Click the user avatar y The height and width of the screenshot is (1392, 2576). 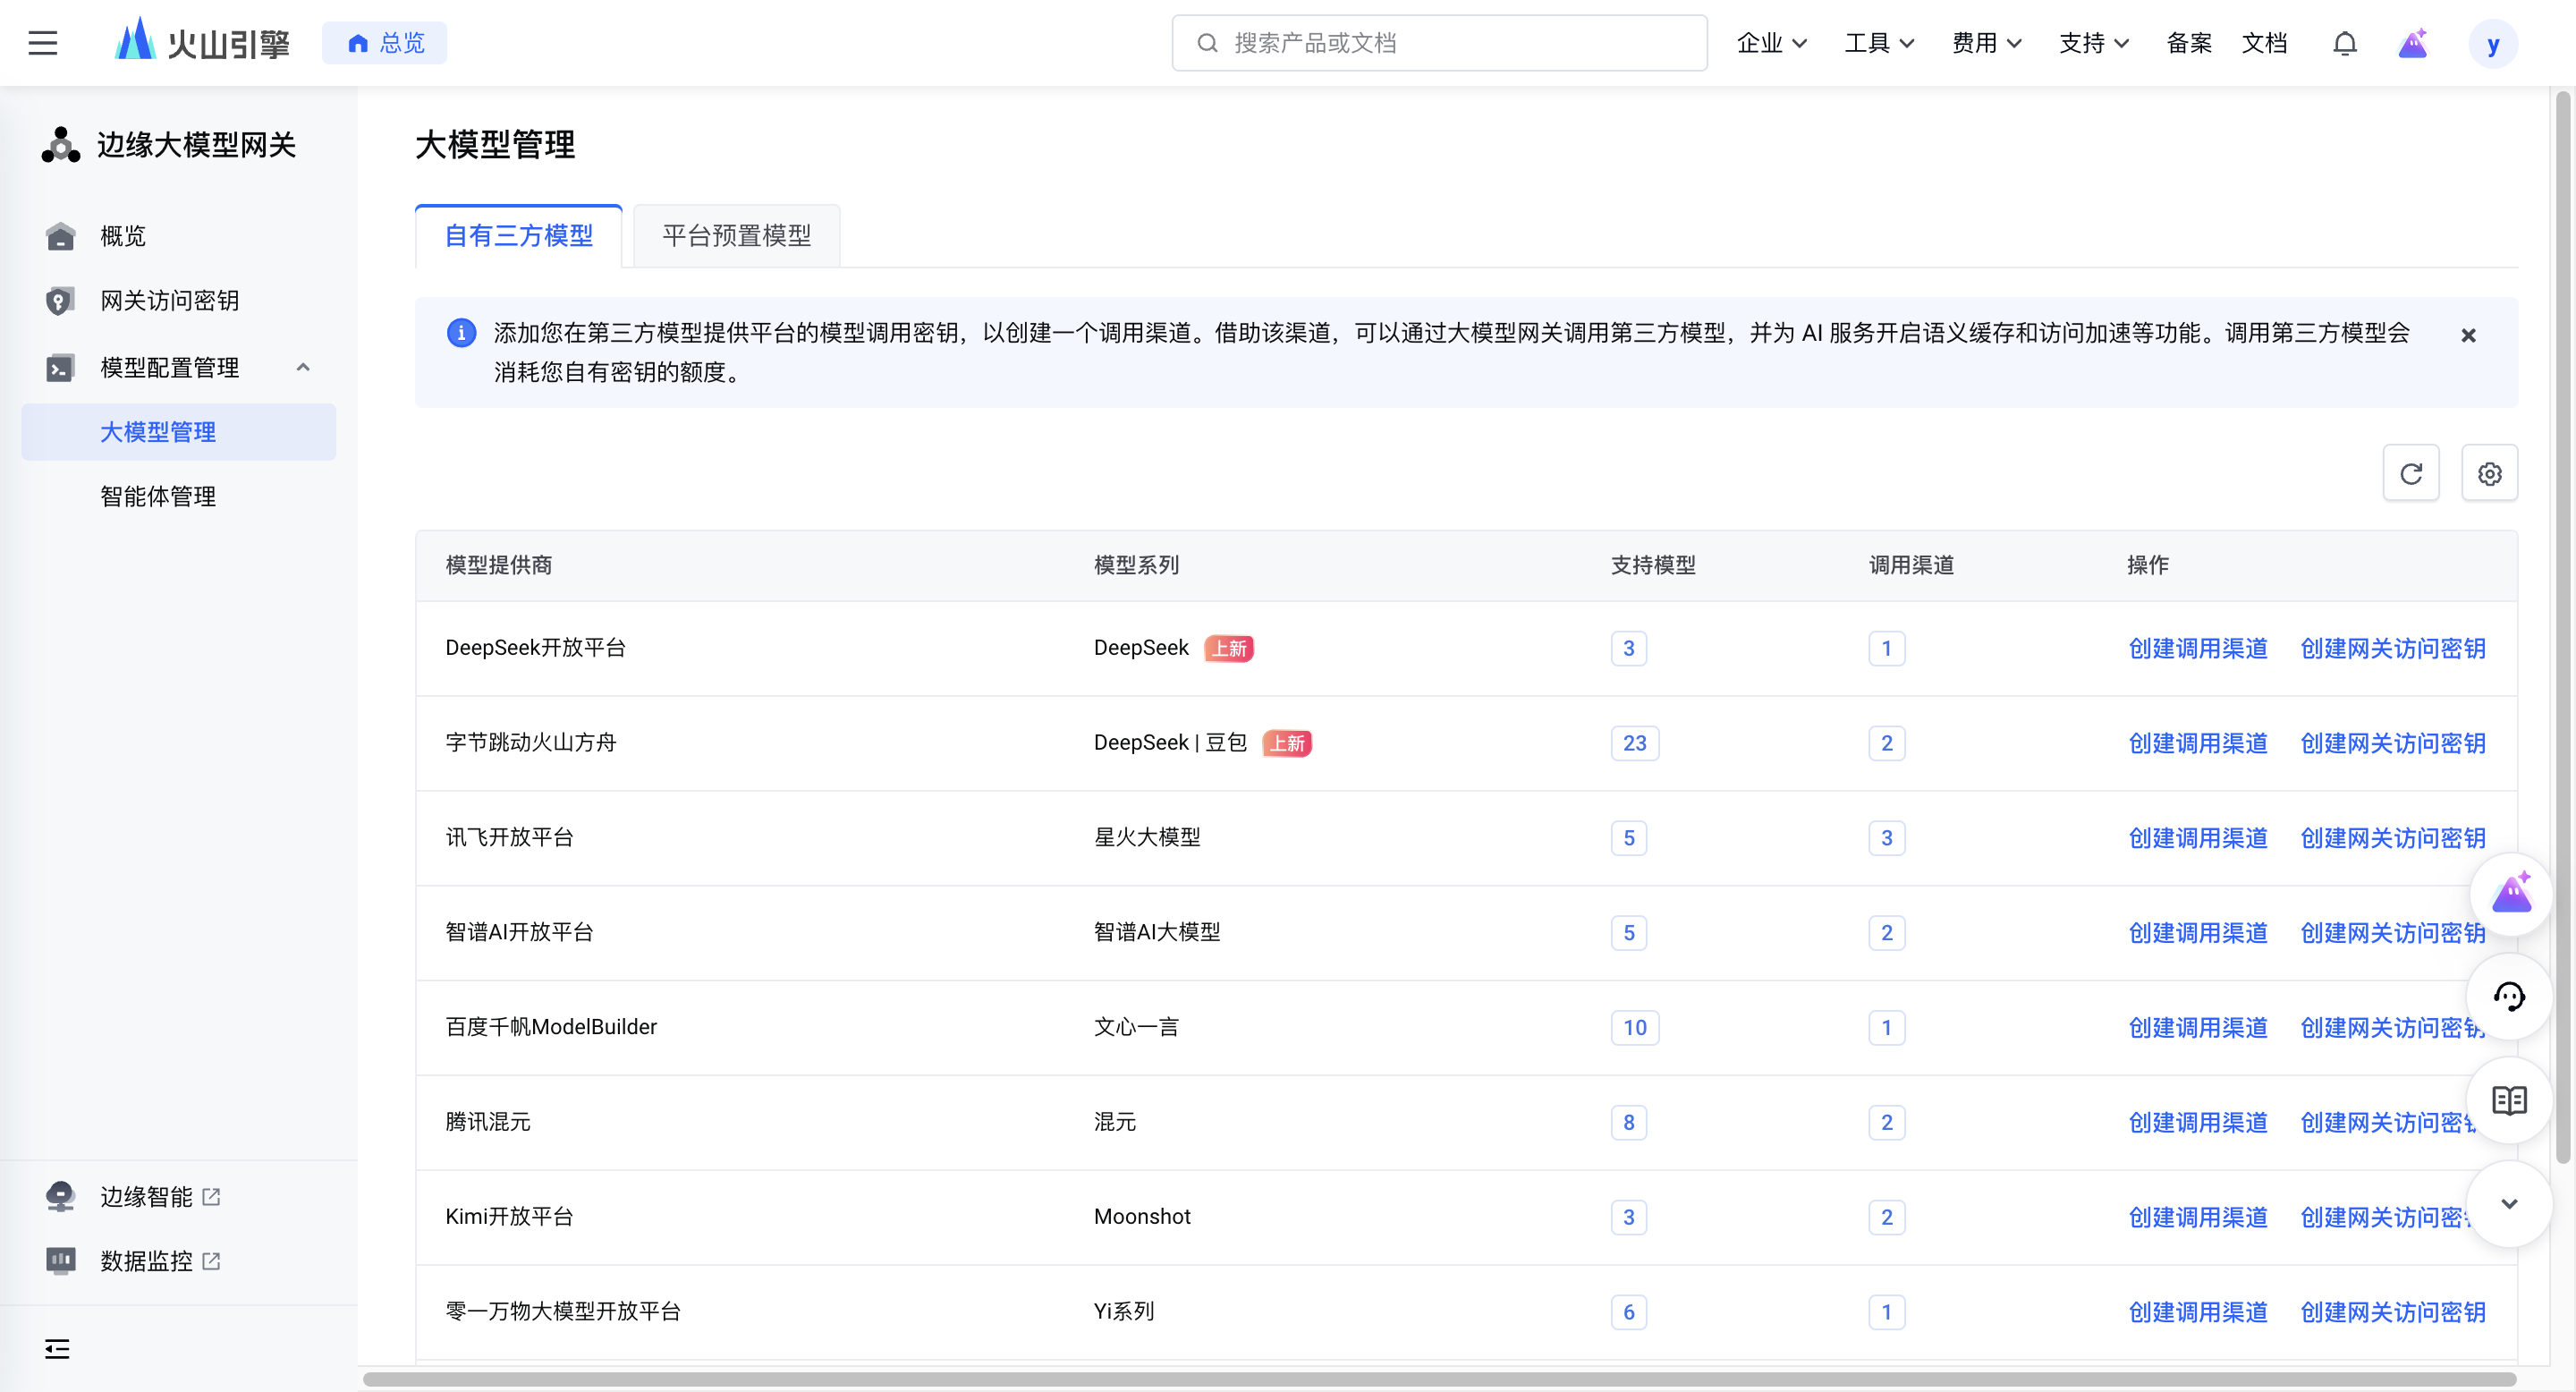pyautogui.click(x=2492, y=44)
